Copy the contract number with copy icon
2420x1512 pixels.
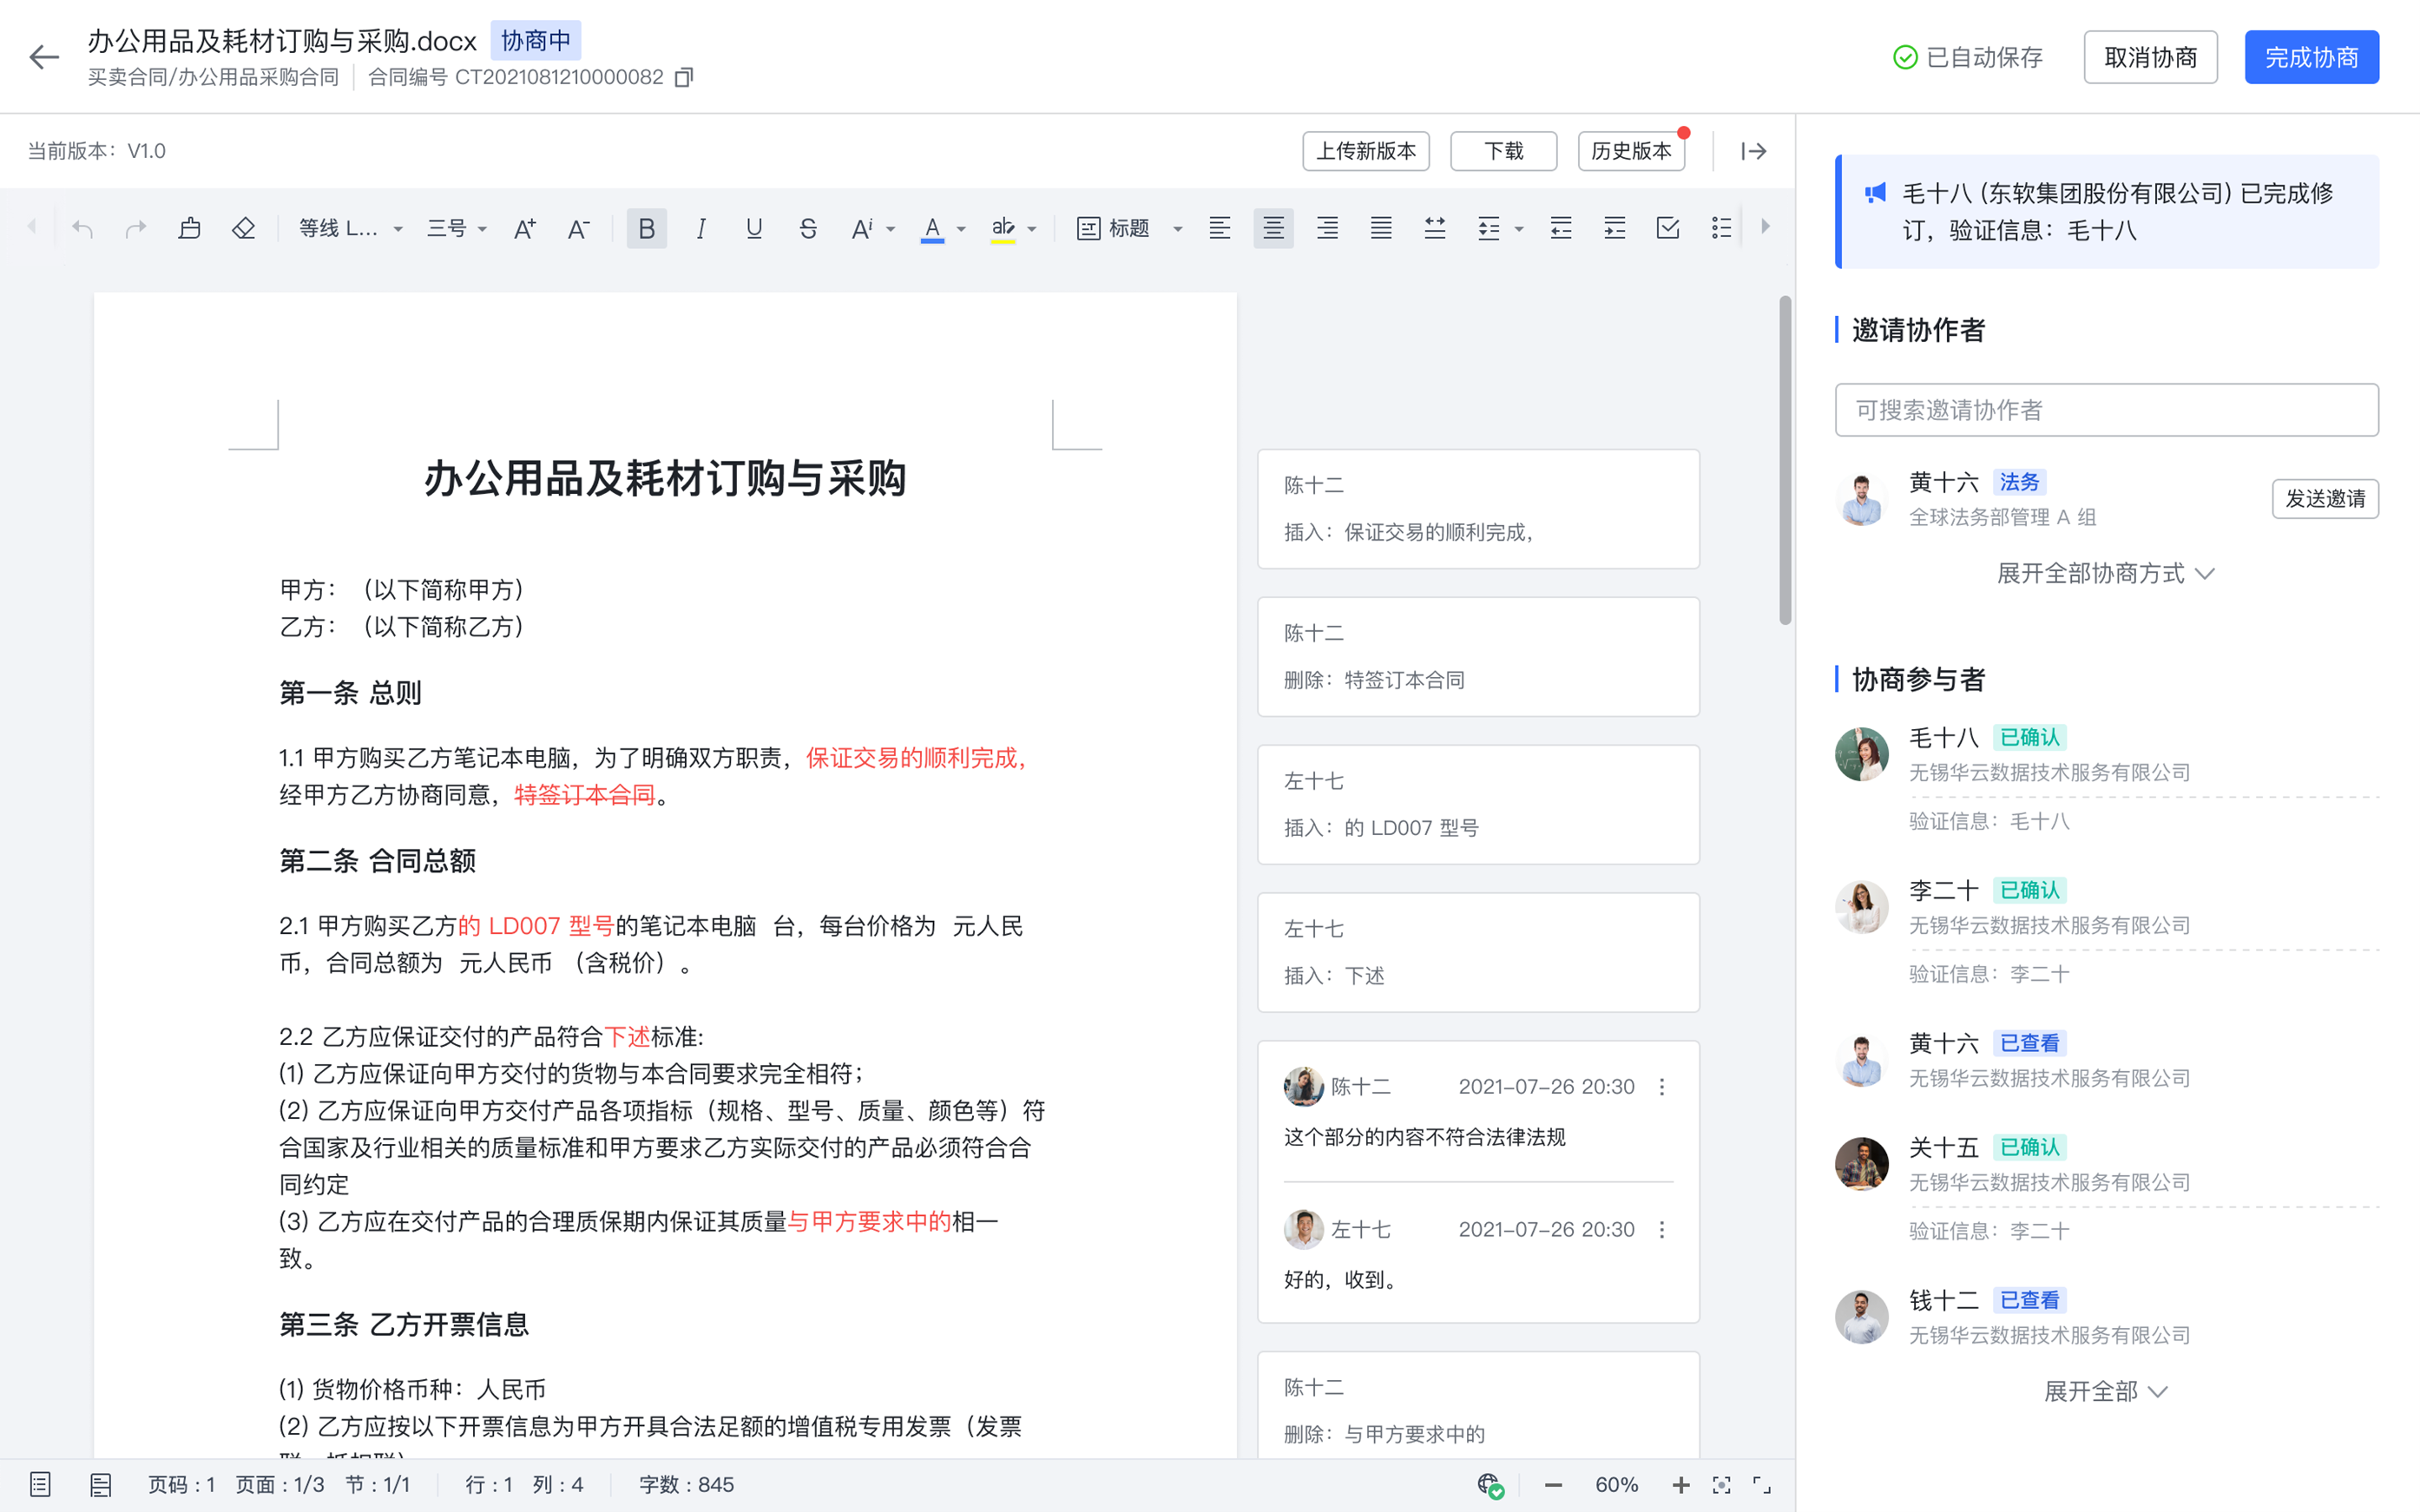tap(684, 78)
